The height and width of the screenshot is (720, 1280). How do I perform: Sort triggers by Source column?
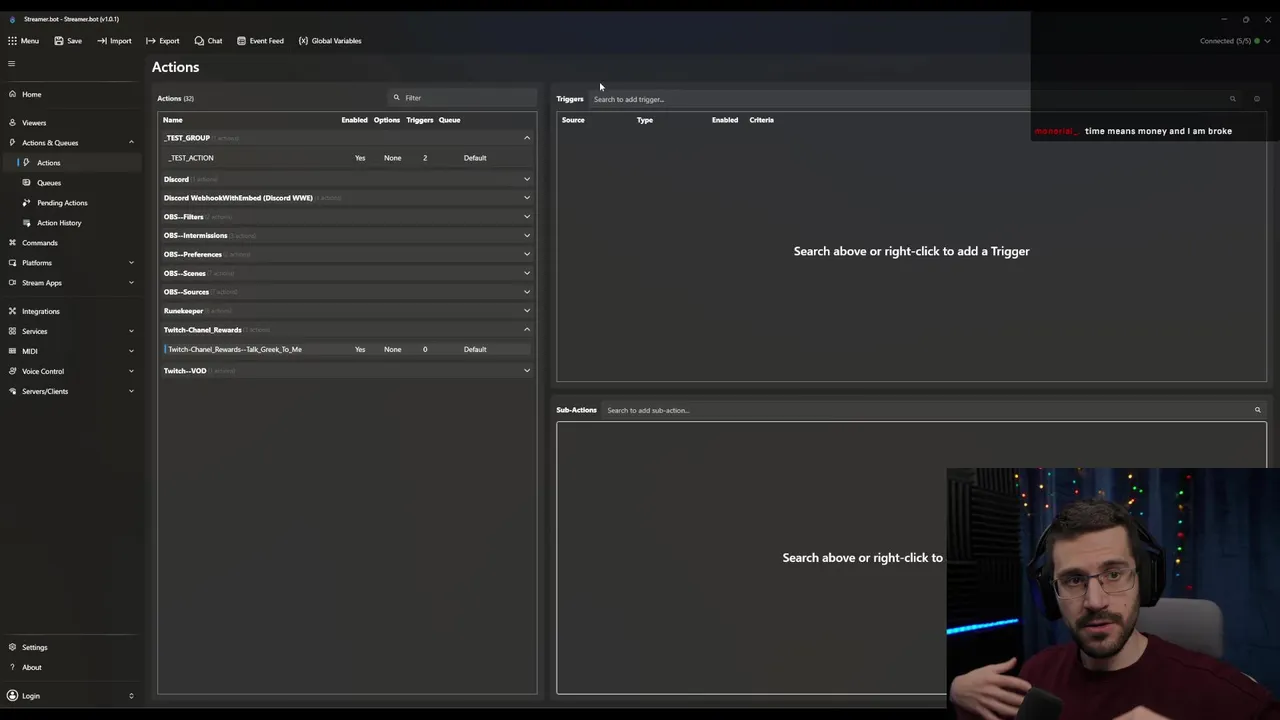[573, 120]
